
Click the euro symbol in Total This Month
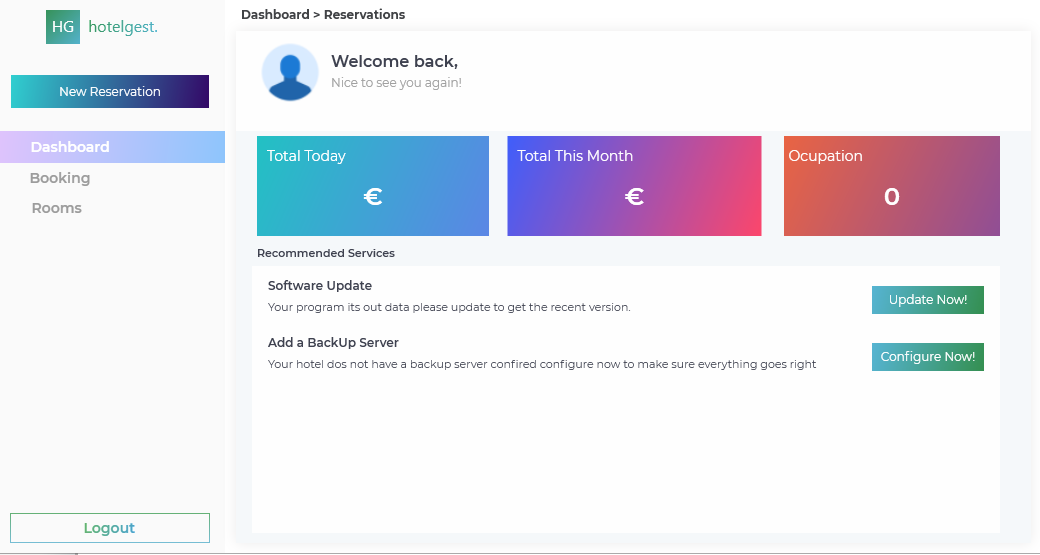coord(634,196)
